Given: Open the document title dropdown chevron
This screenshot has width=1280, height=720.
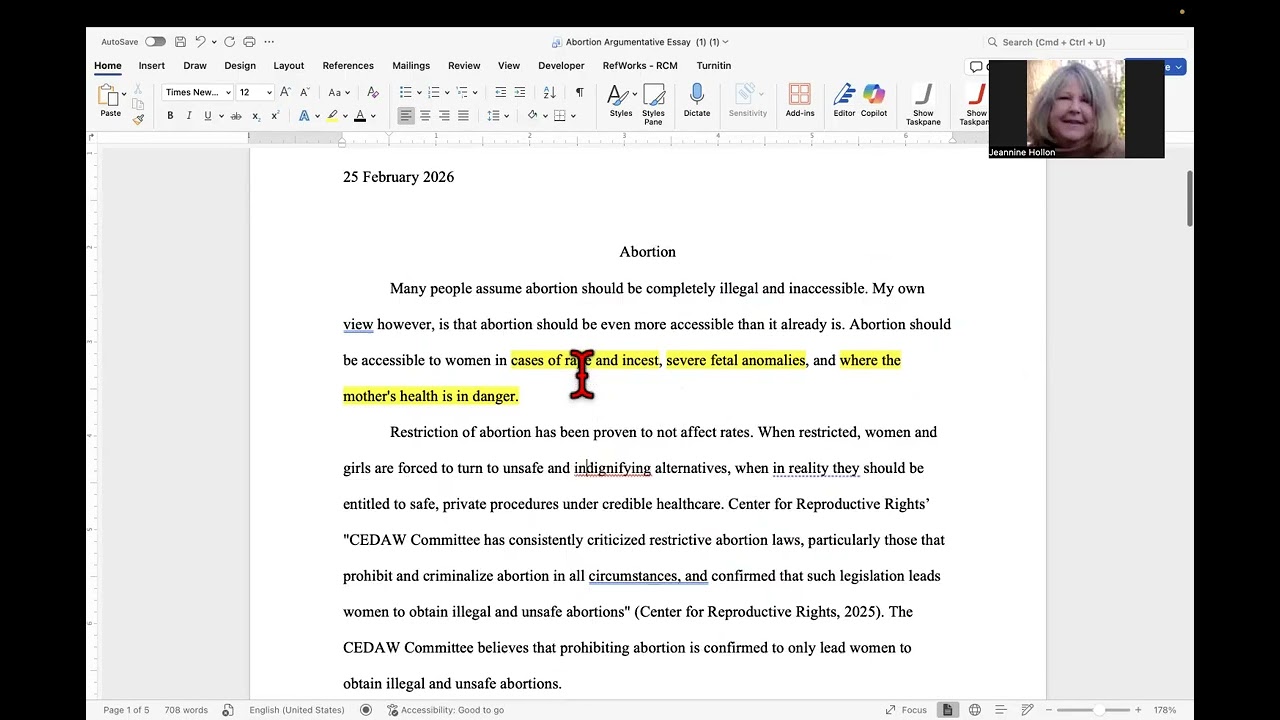Looking at the screenshot, I should [725, 42].
